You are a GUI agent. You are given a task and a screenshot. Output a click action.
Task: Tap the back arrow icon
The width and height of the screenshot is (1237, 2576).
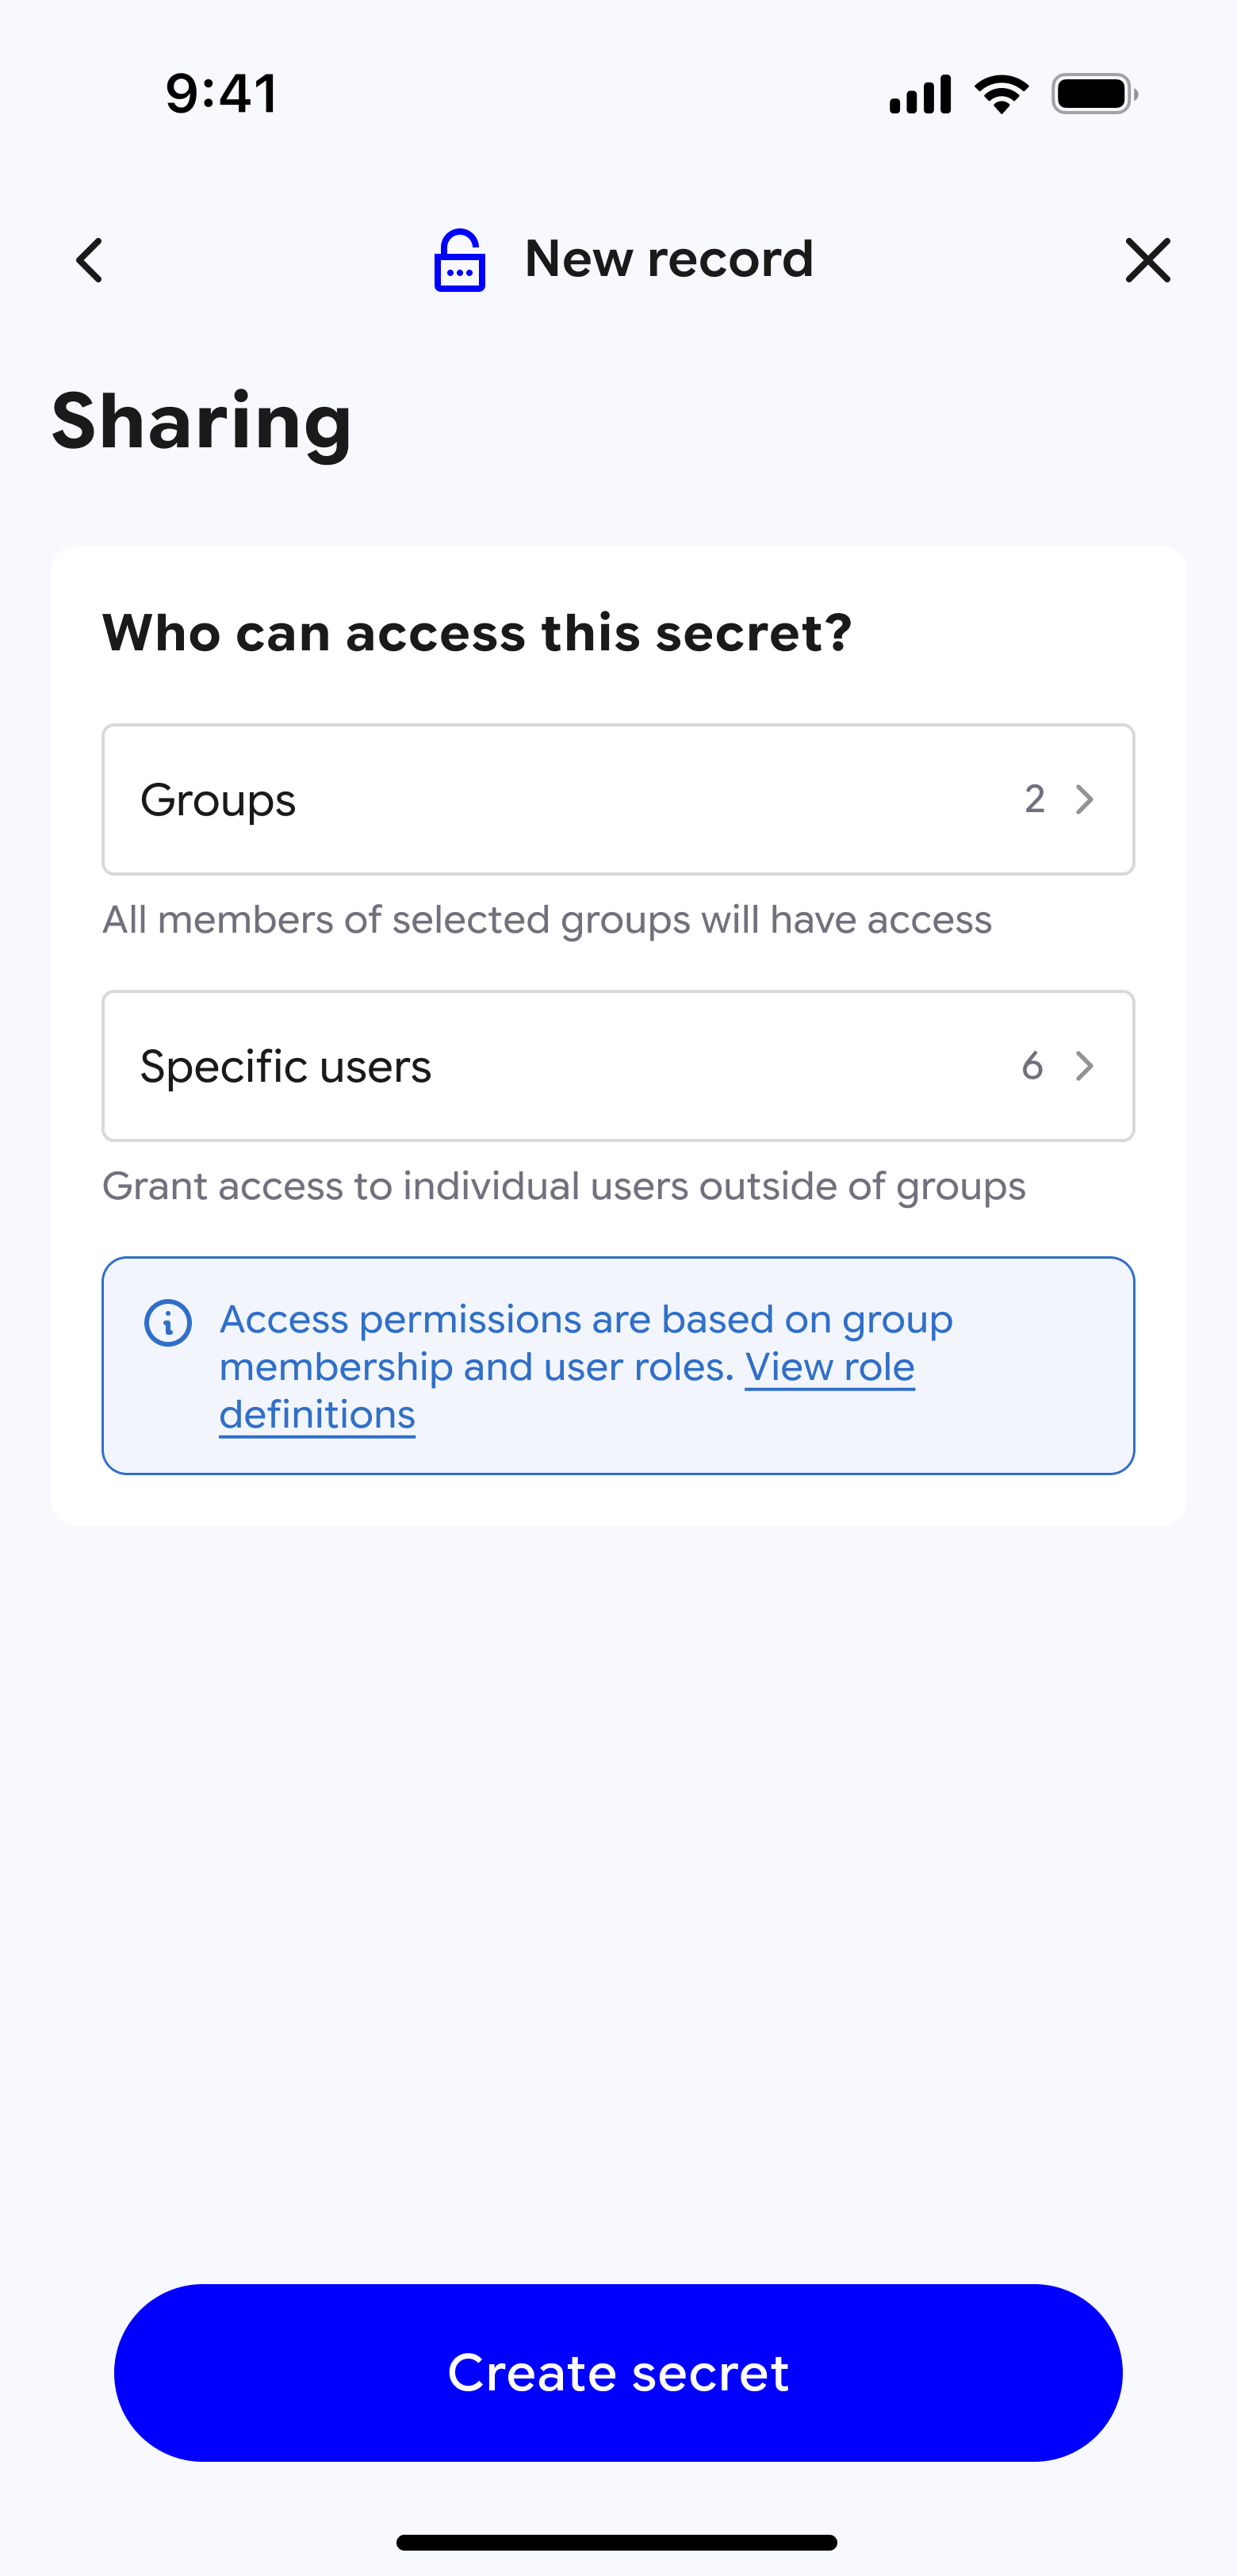tap(90, 260)
